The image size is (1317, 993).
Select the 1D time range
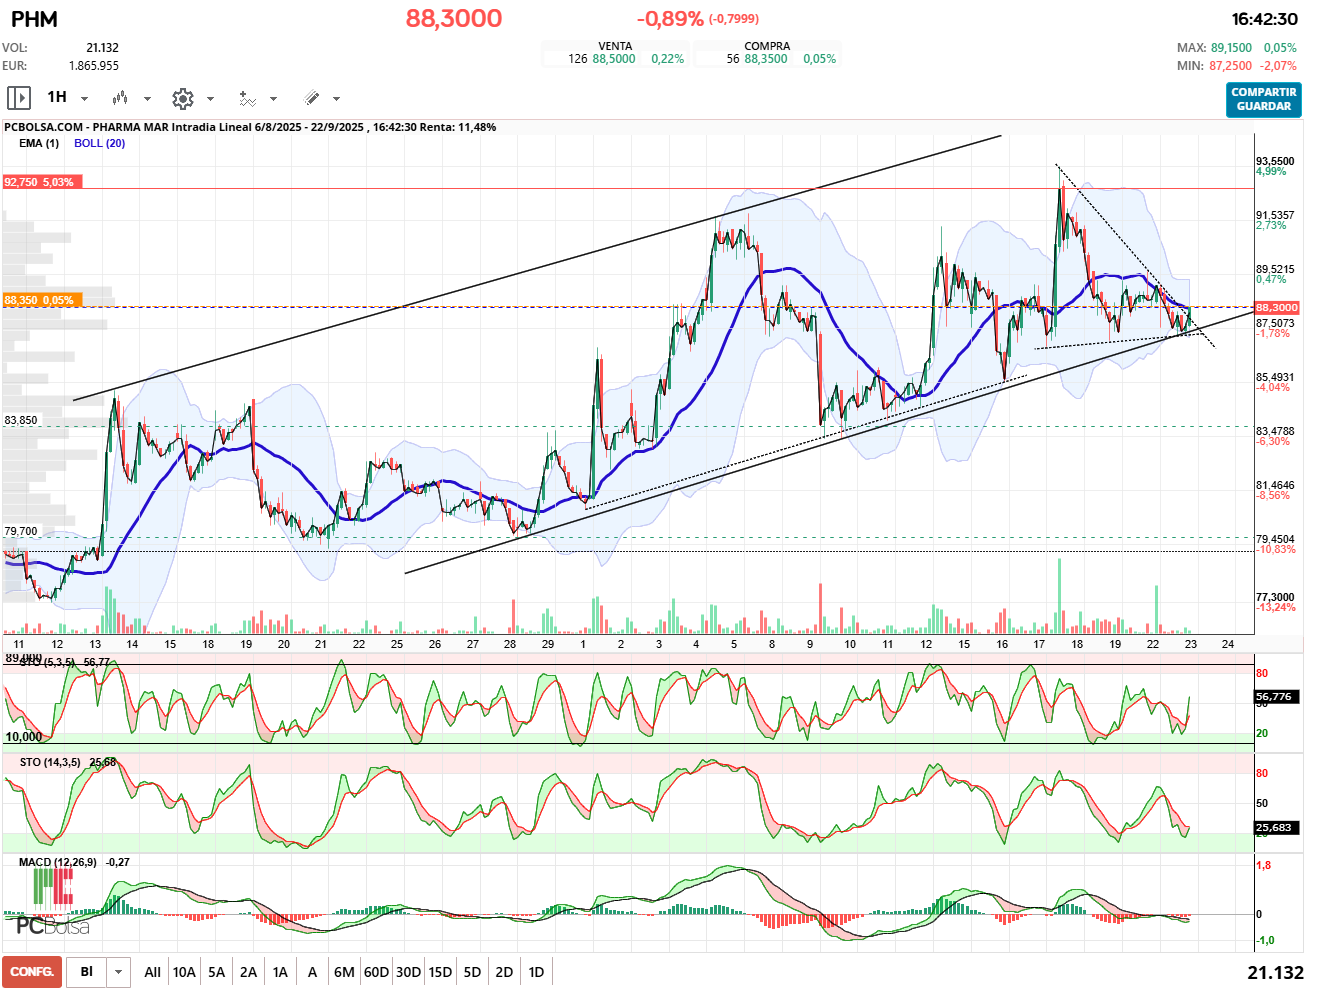[536, 972]
